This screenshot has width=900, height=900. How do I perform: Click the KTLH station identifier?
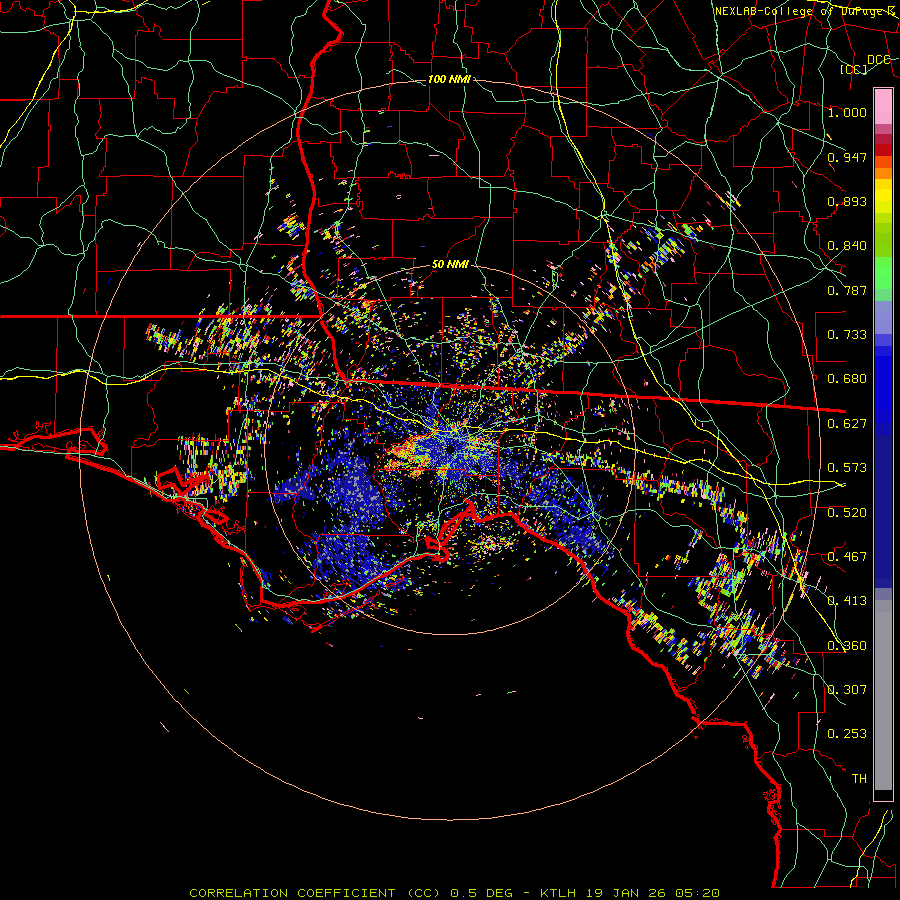point(559,893)
